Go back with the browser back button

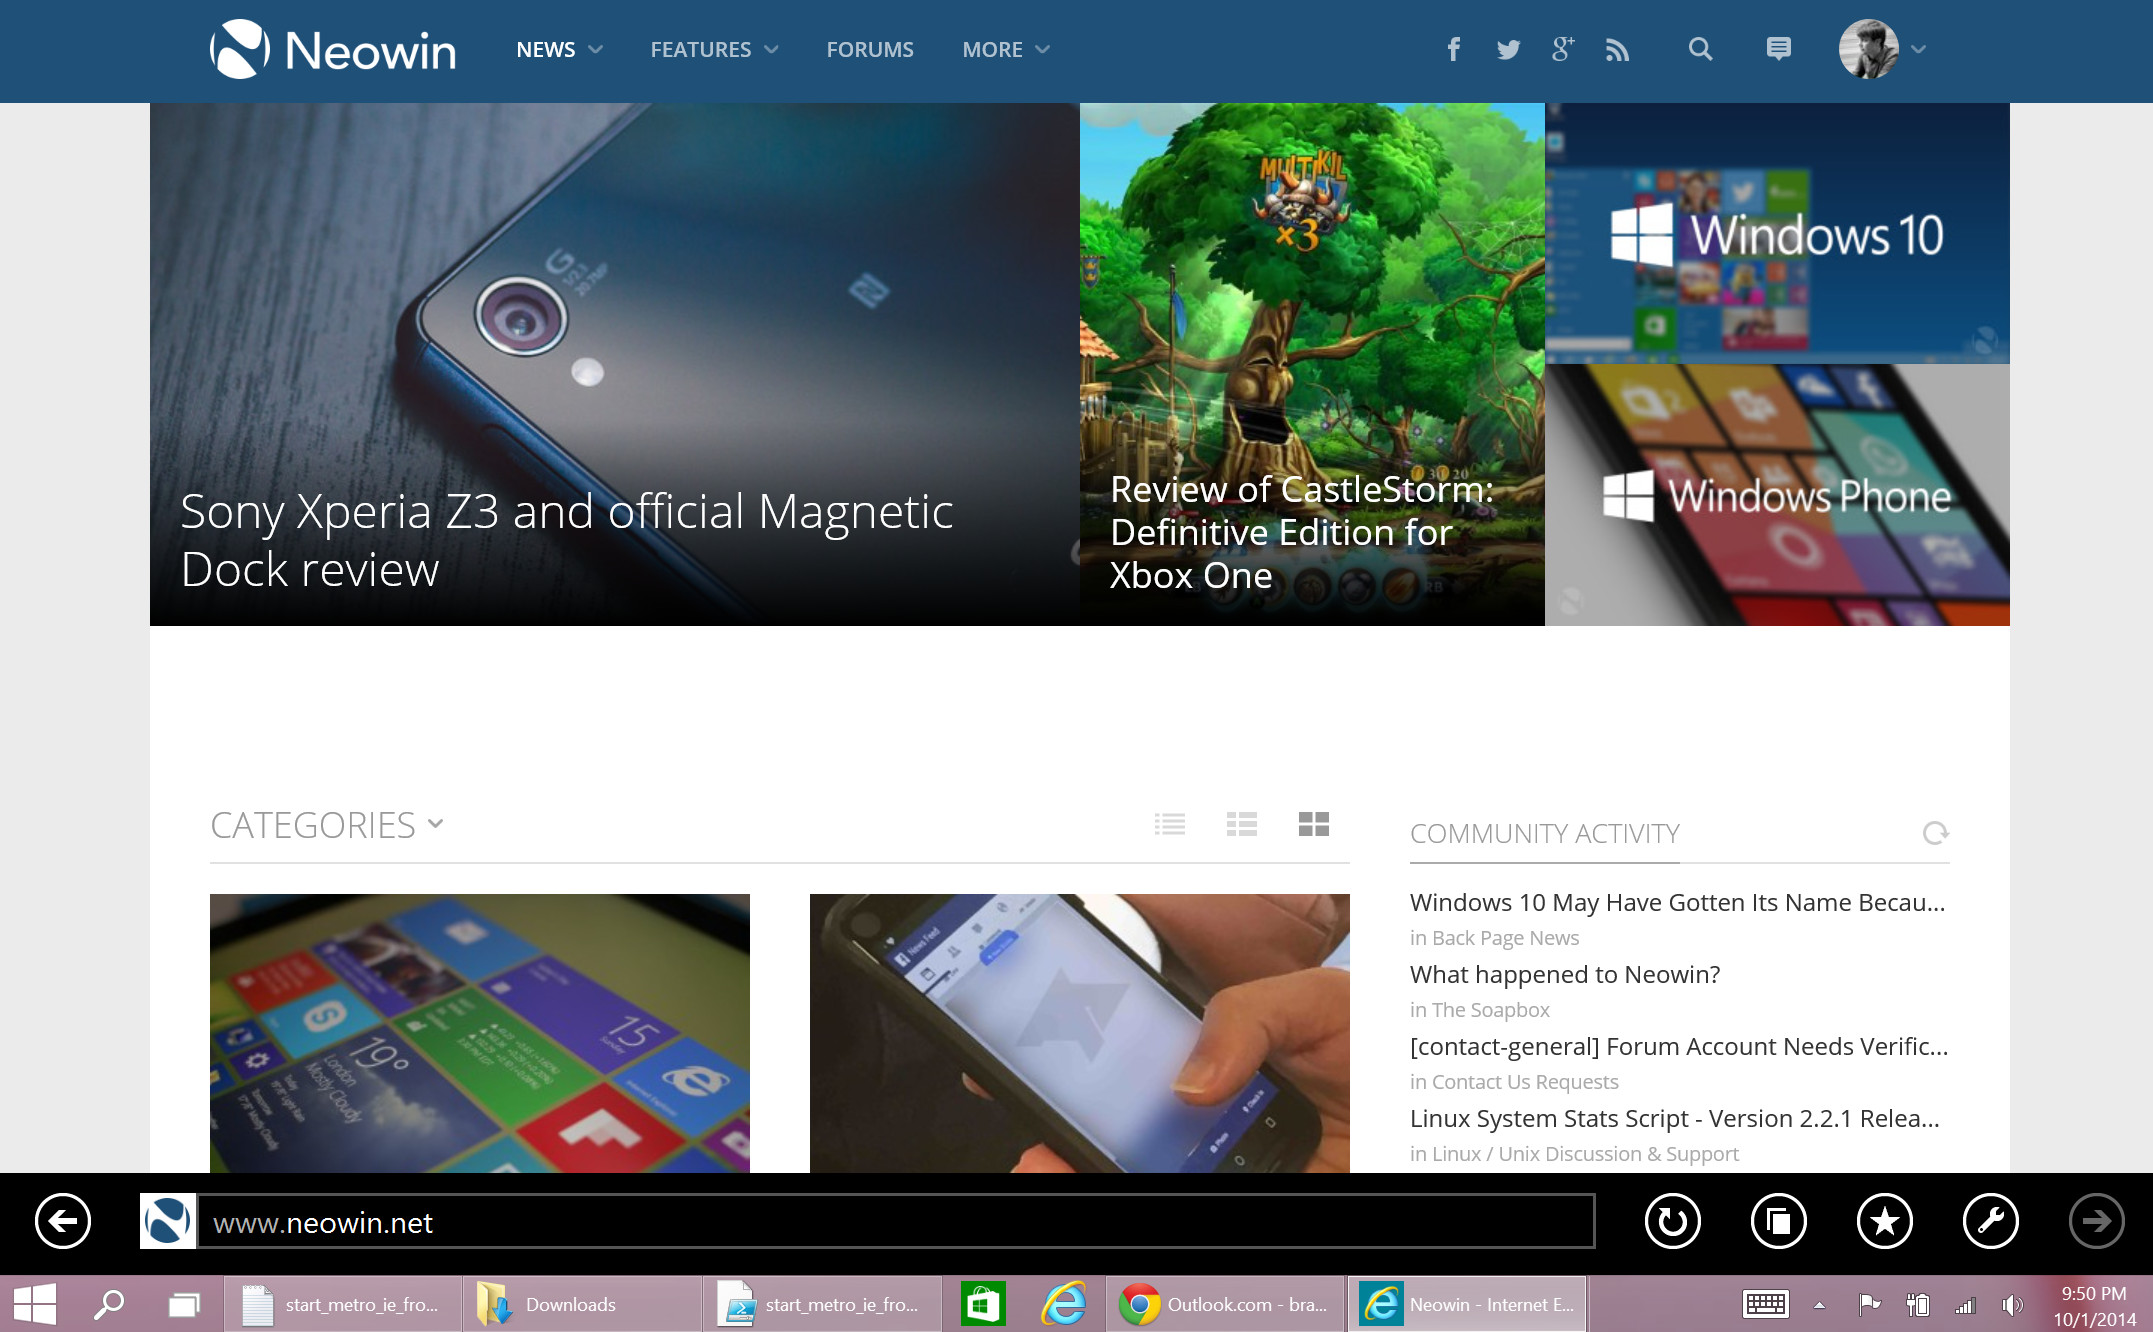62,1221
